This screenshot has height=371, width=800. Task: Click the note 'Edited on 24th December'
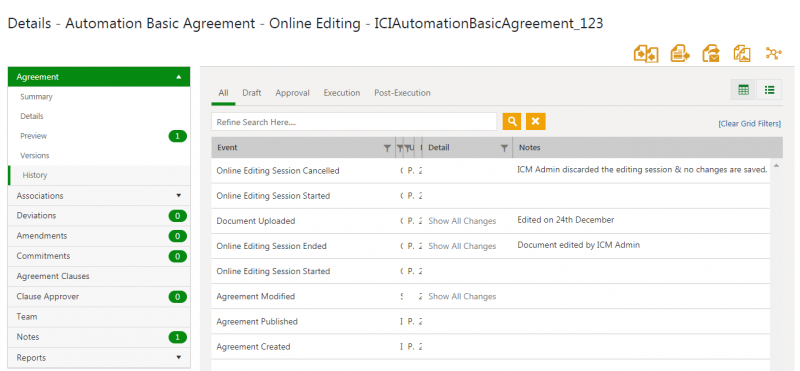(x=566, y=220)
